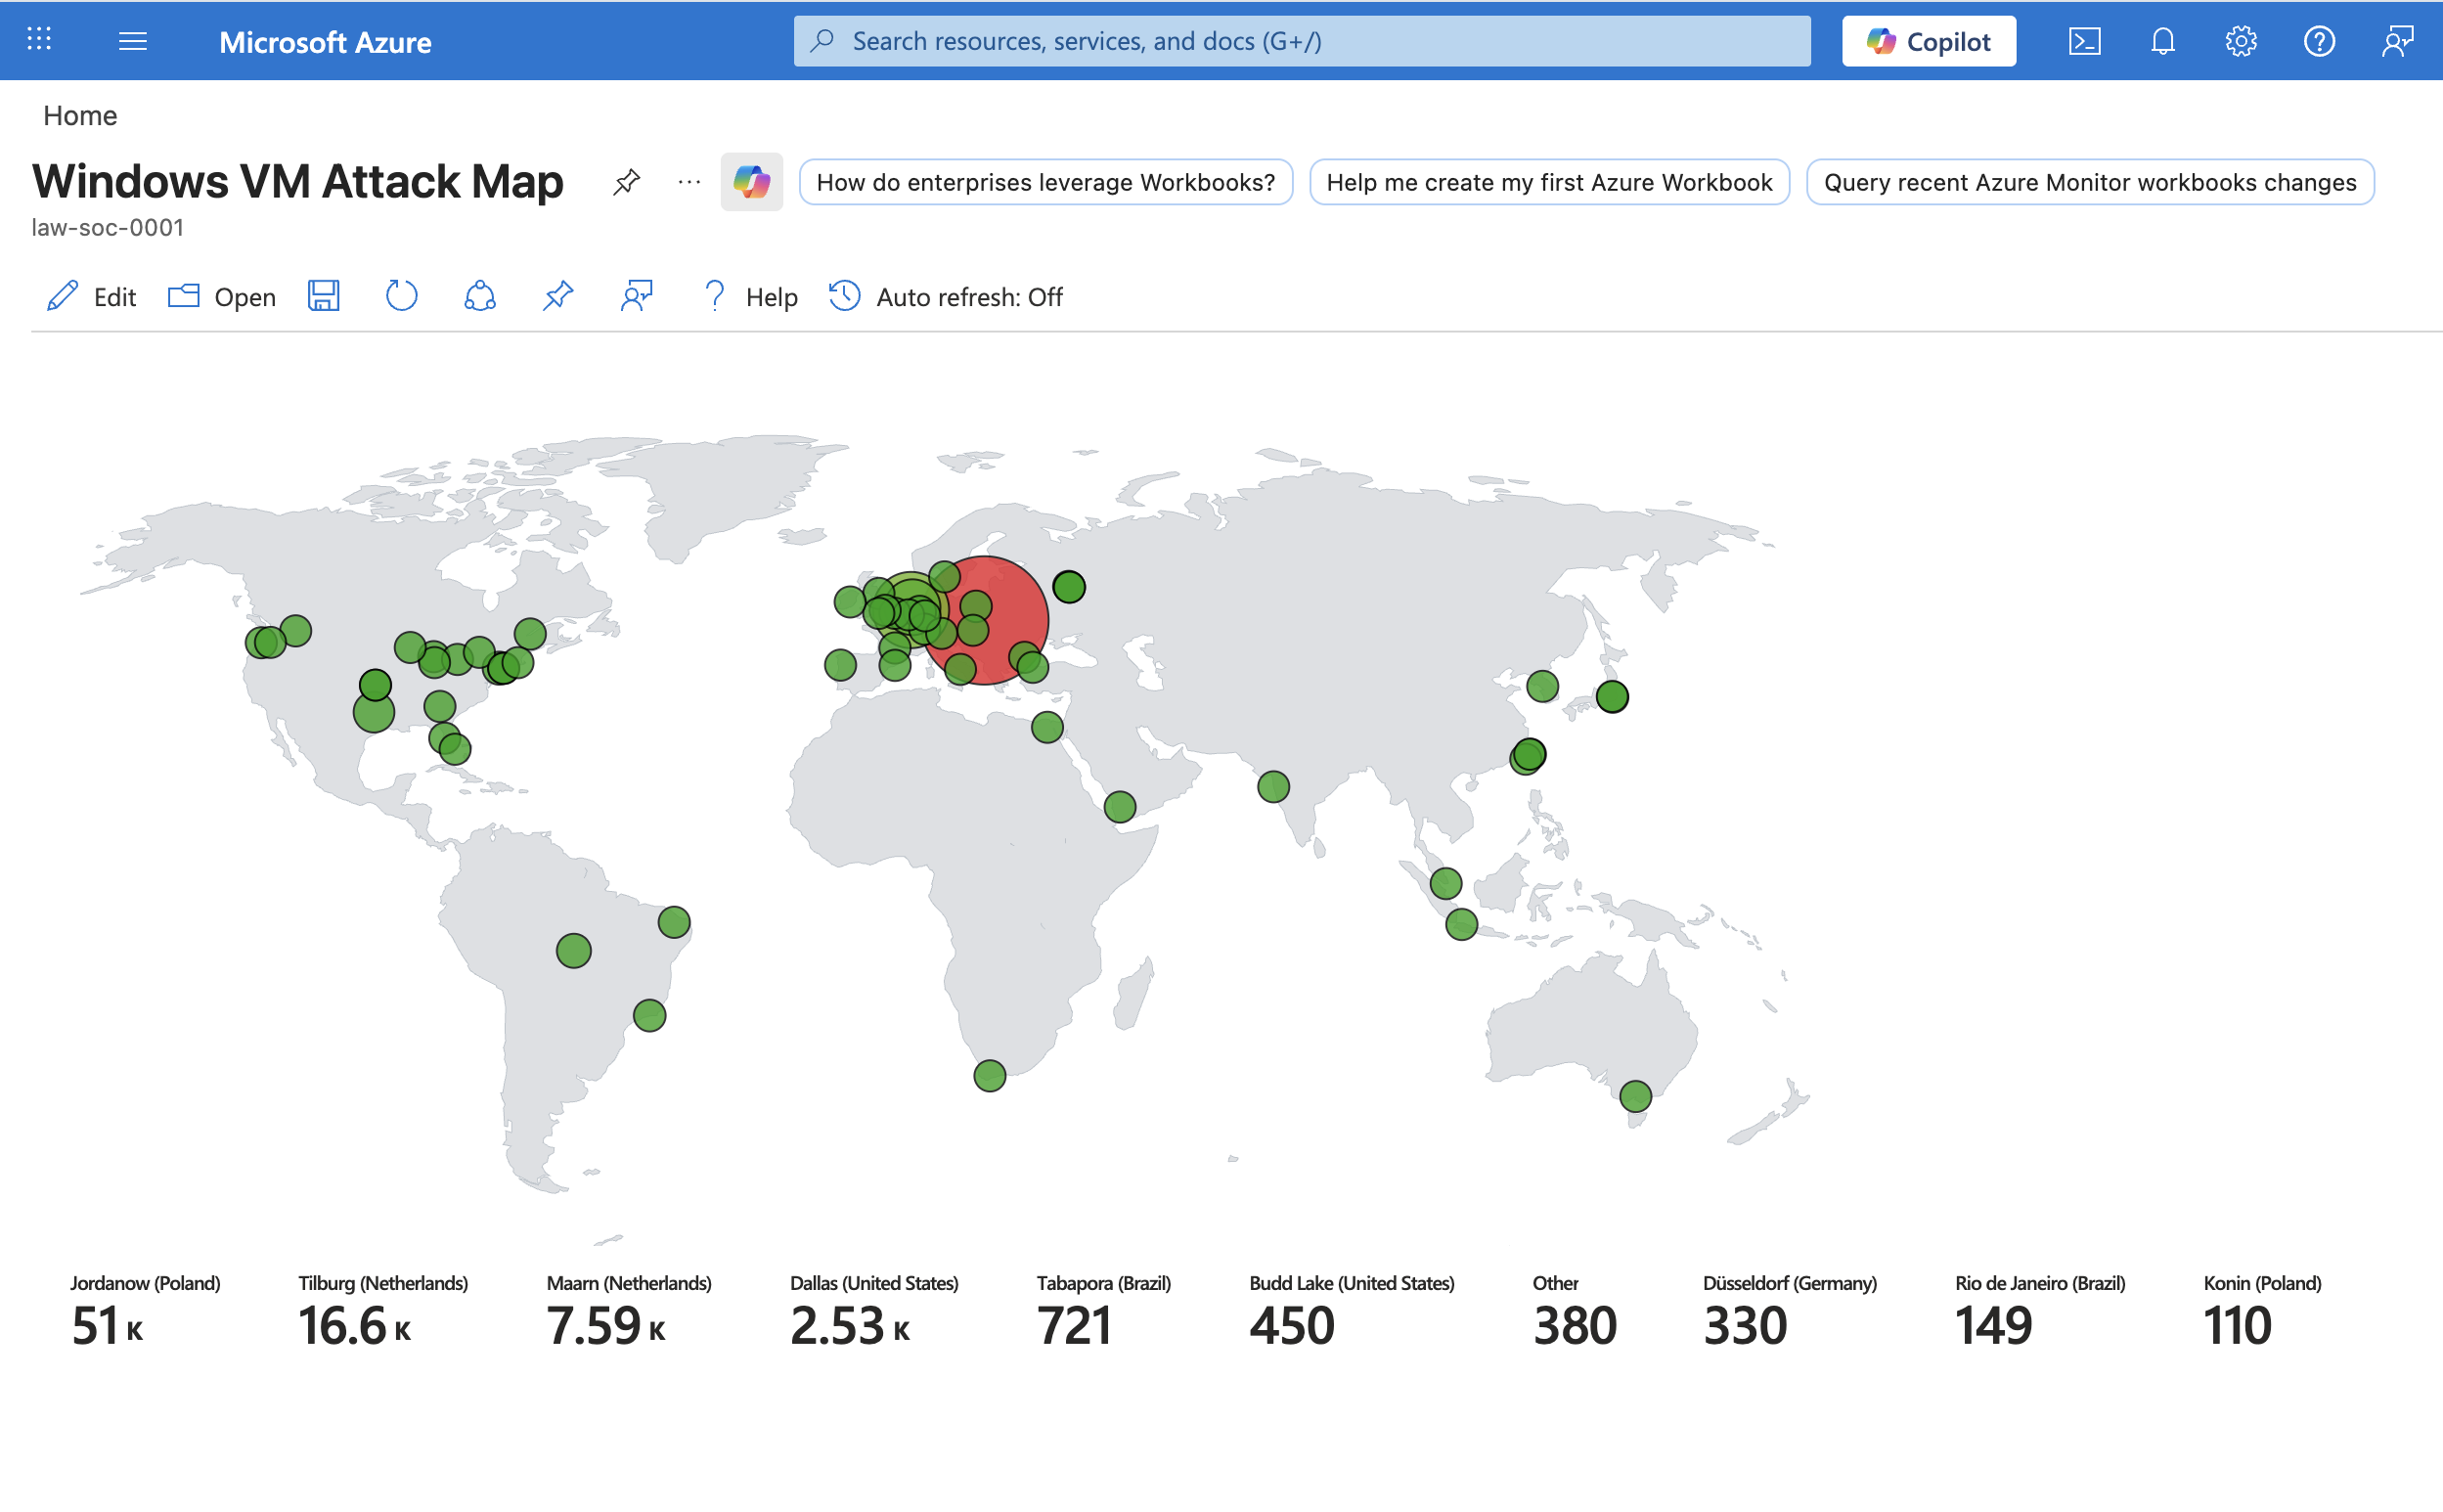Click the Edit toolbar button
This screenshot has height=1512, width=2443.
pyautogui.click(x=92, y=296)
